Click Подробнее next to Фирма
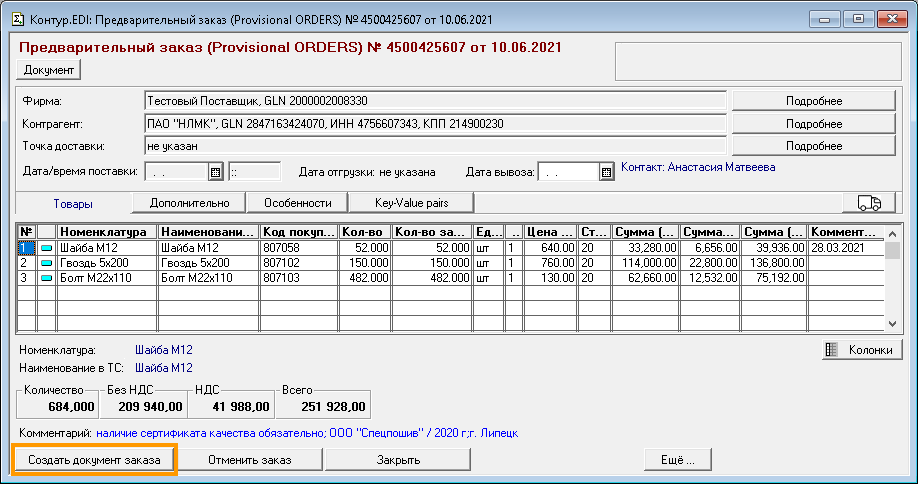This screenshot has width=918, height=484. pos(814,101)
